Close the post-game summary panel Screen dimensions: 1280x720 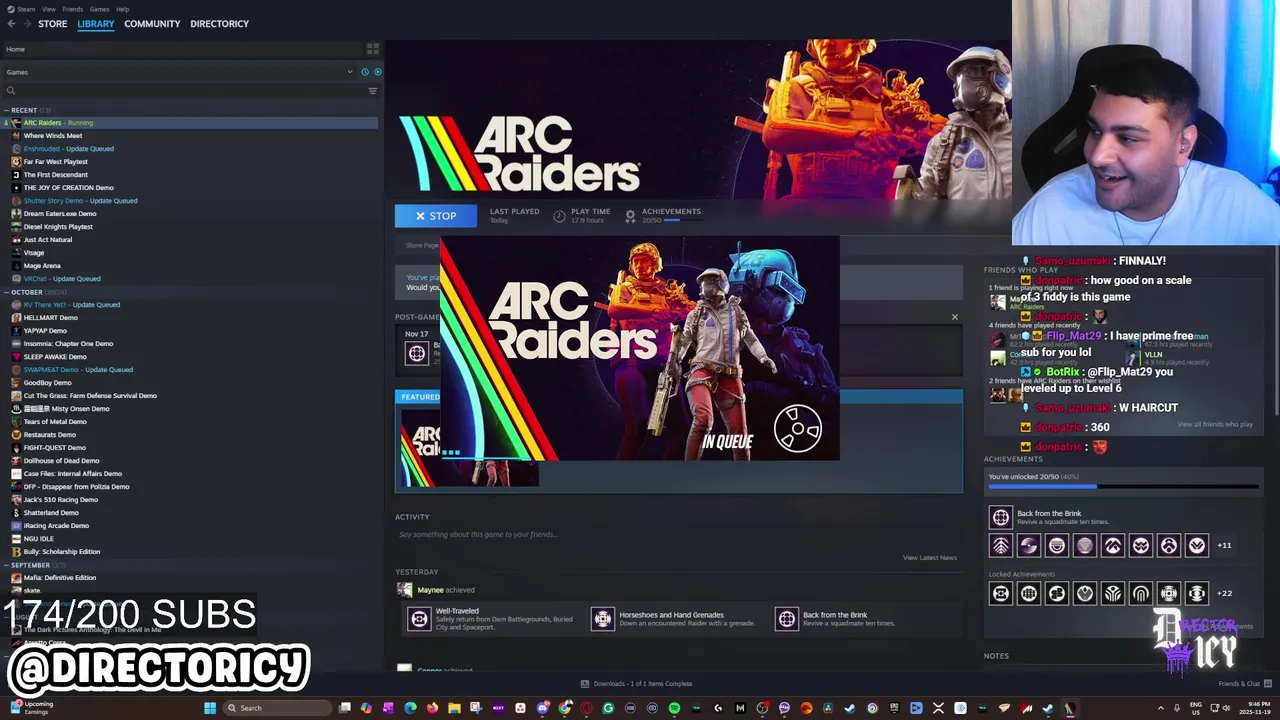coord(954,317)
